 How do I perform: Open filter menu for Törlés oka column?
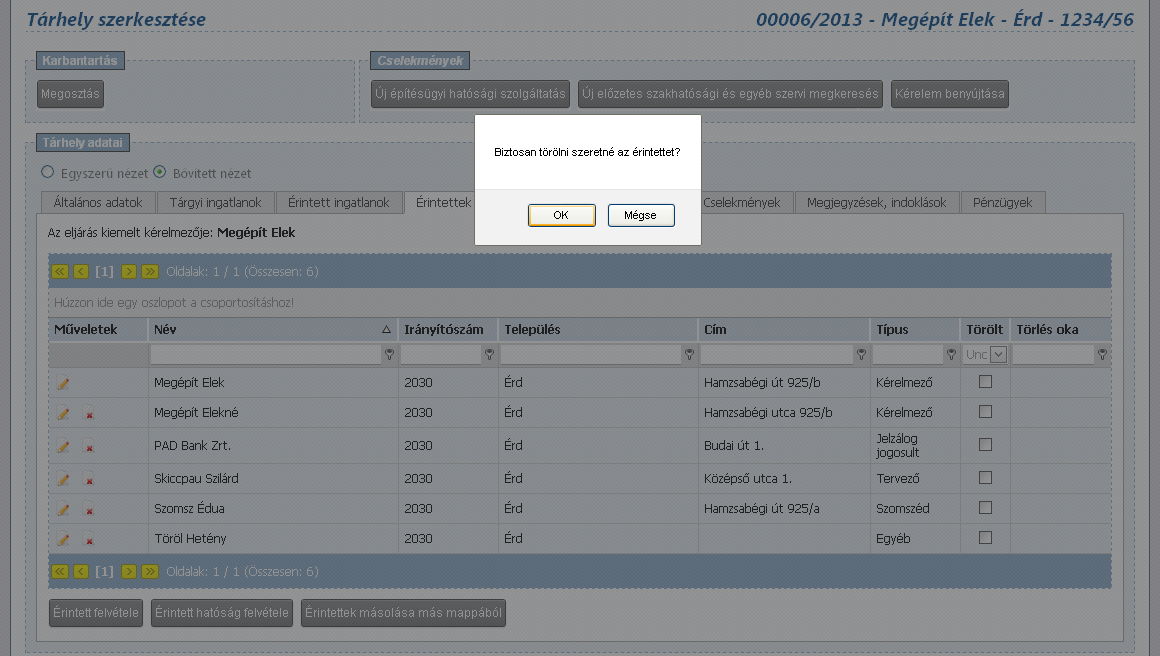pyautogui.click(x=1102, y=355)
